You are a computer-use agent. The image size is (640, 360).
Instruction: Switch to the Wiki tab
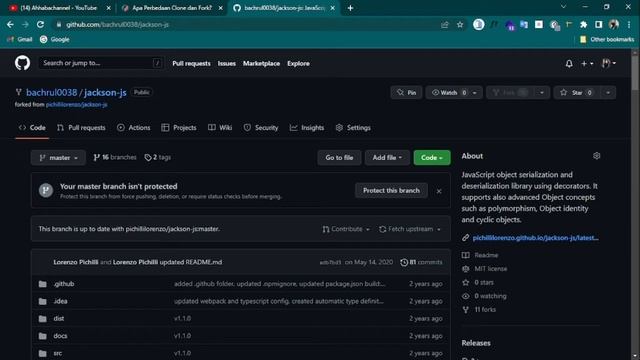[220, 128]
